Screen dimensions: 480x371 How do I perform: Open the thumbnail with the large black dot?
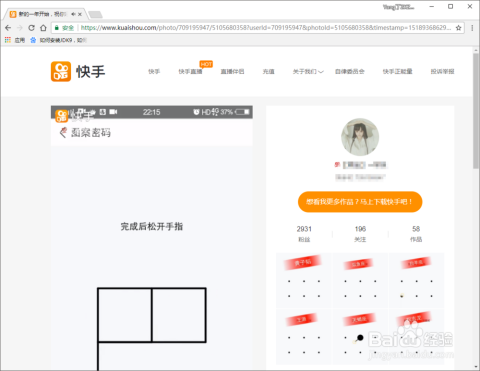pyautogui.click(x=360, y=337)
